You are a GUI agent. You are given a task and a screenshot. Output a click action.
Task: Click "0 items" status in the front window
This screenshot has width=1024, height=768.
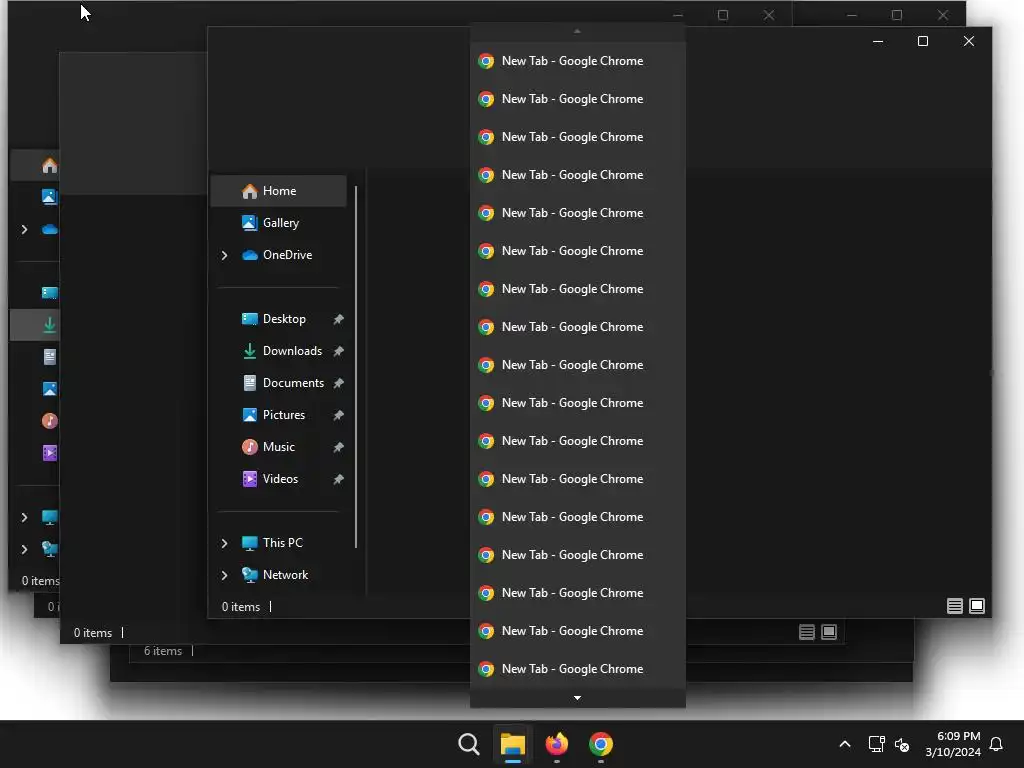[241, 607]
